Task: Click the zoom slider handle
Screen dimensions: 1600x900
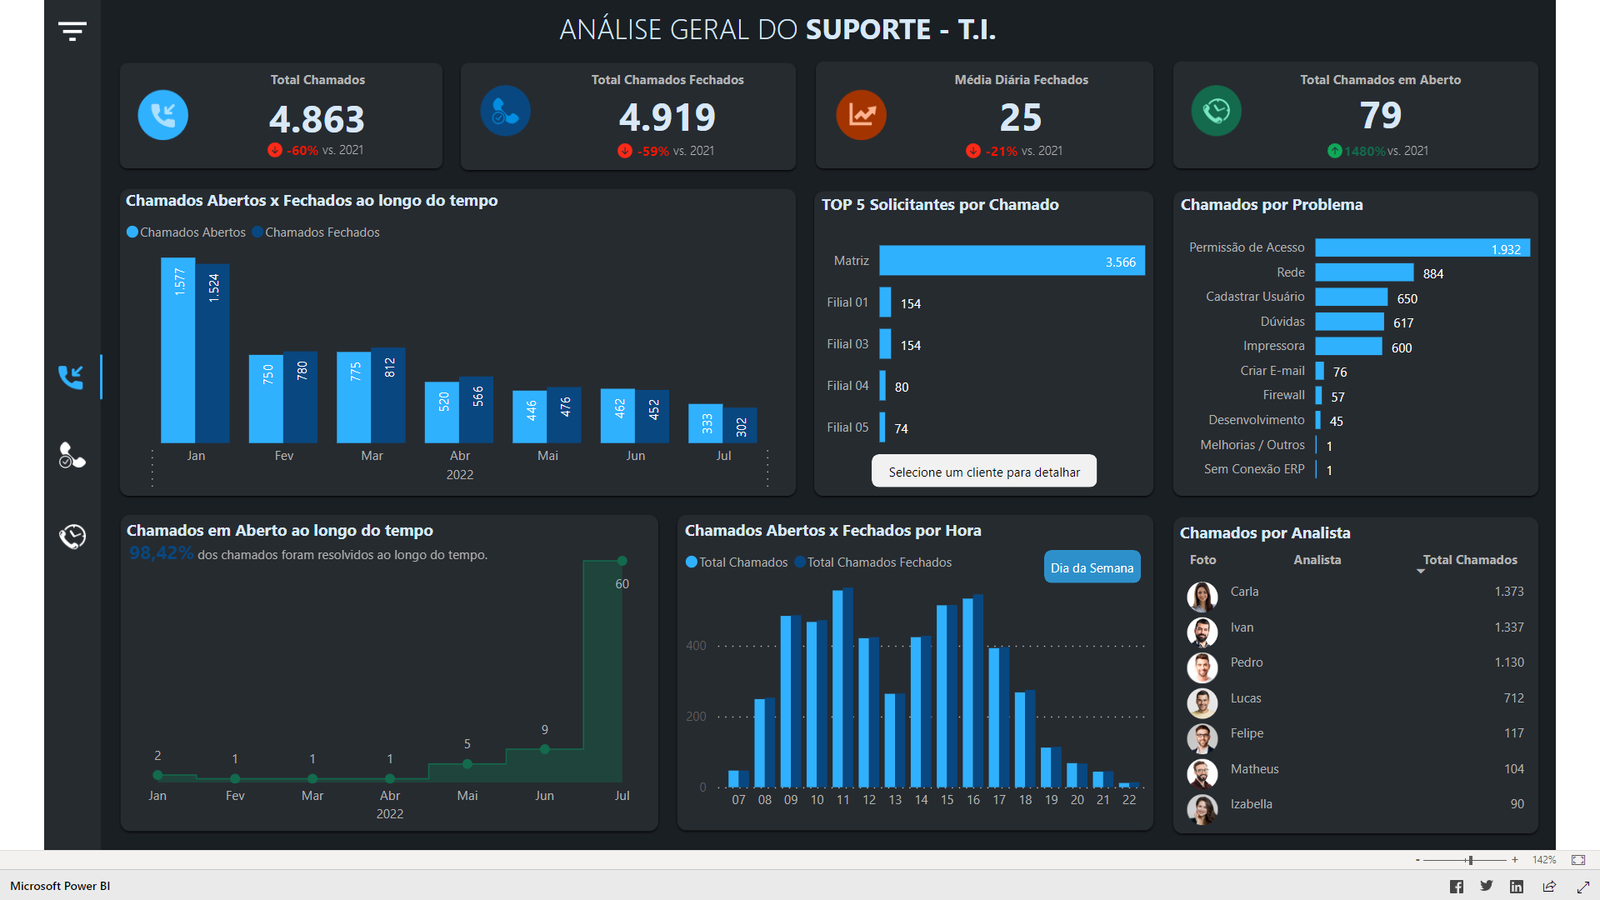Action: point(1470,860)
